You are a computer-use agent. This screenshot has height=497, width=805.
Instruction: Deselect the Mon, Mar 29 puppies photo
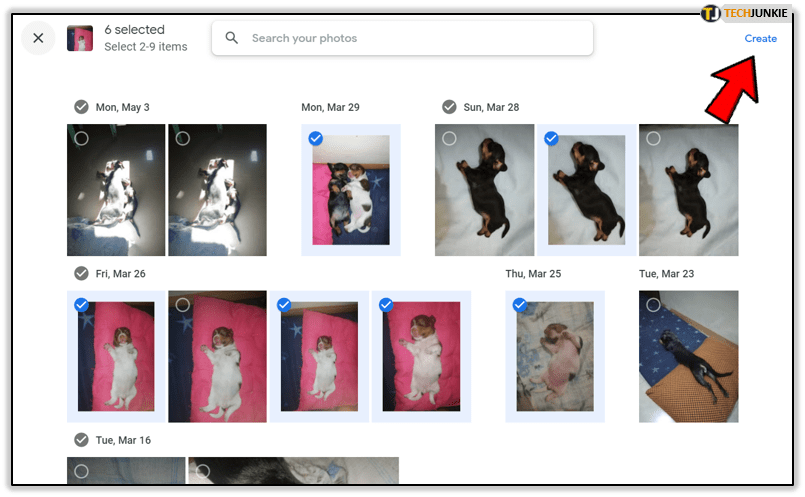coord(316,139)
